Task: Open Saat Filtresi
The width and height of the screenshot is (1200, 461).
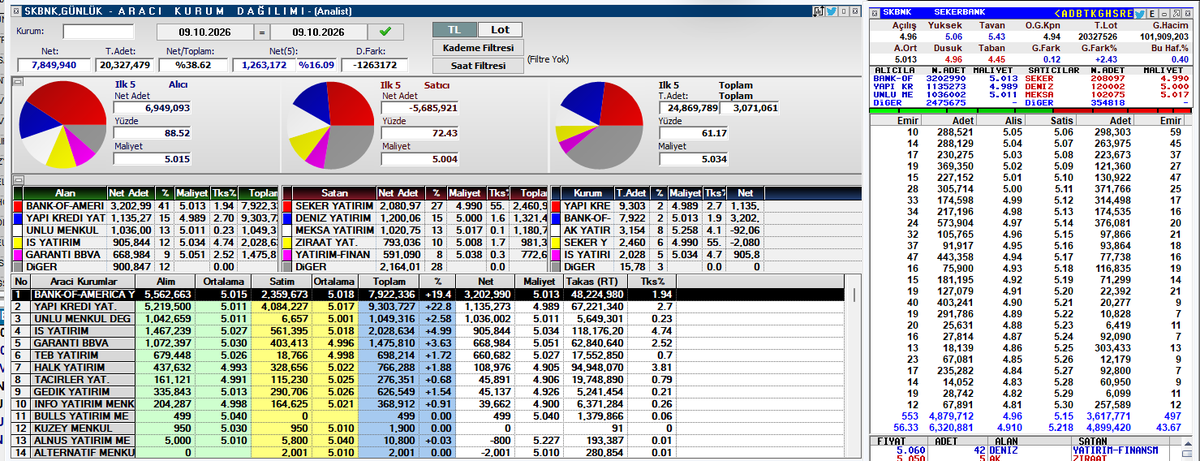Action: 477,66
